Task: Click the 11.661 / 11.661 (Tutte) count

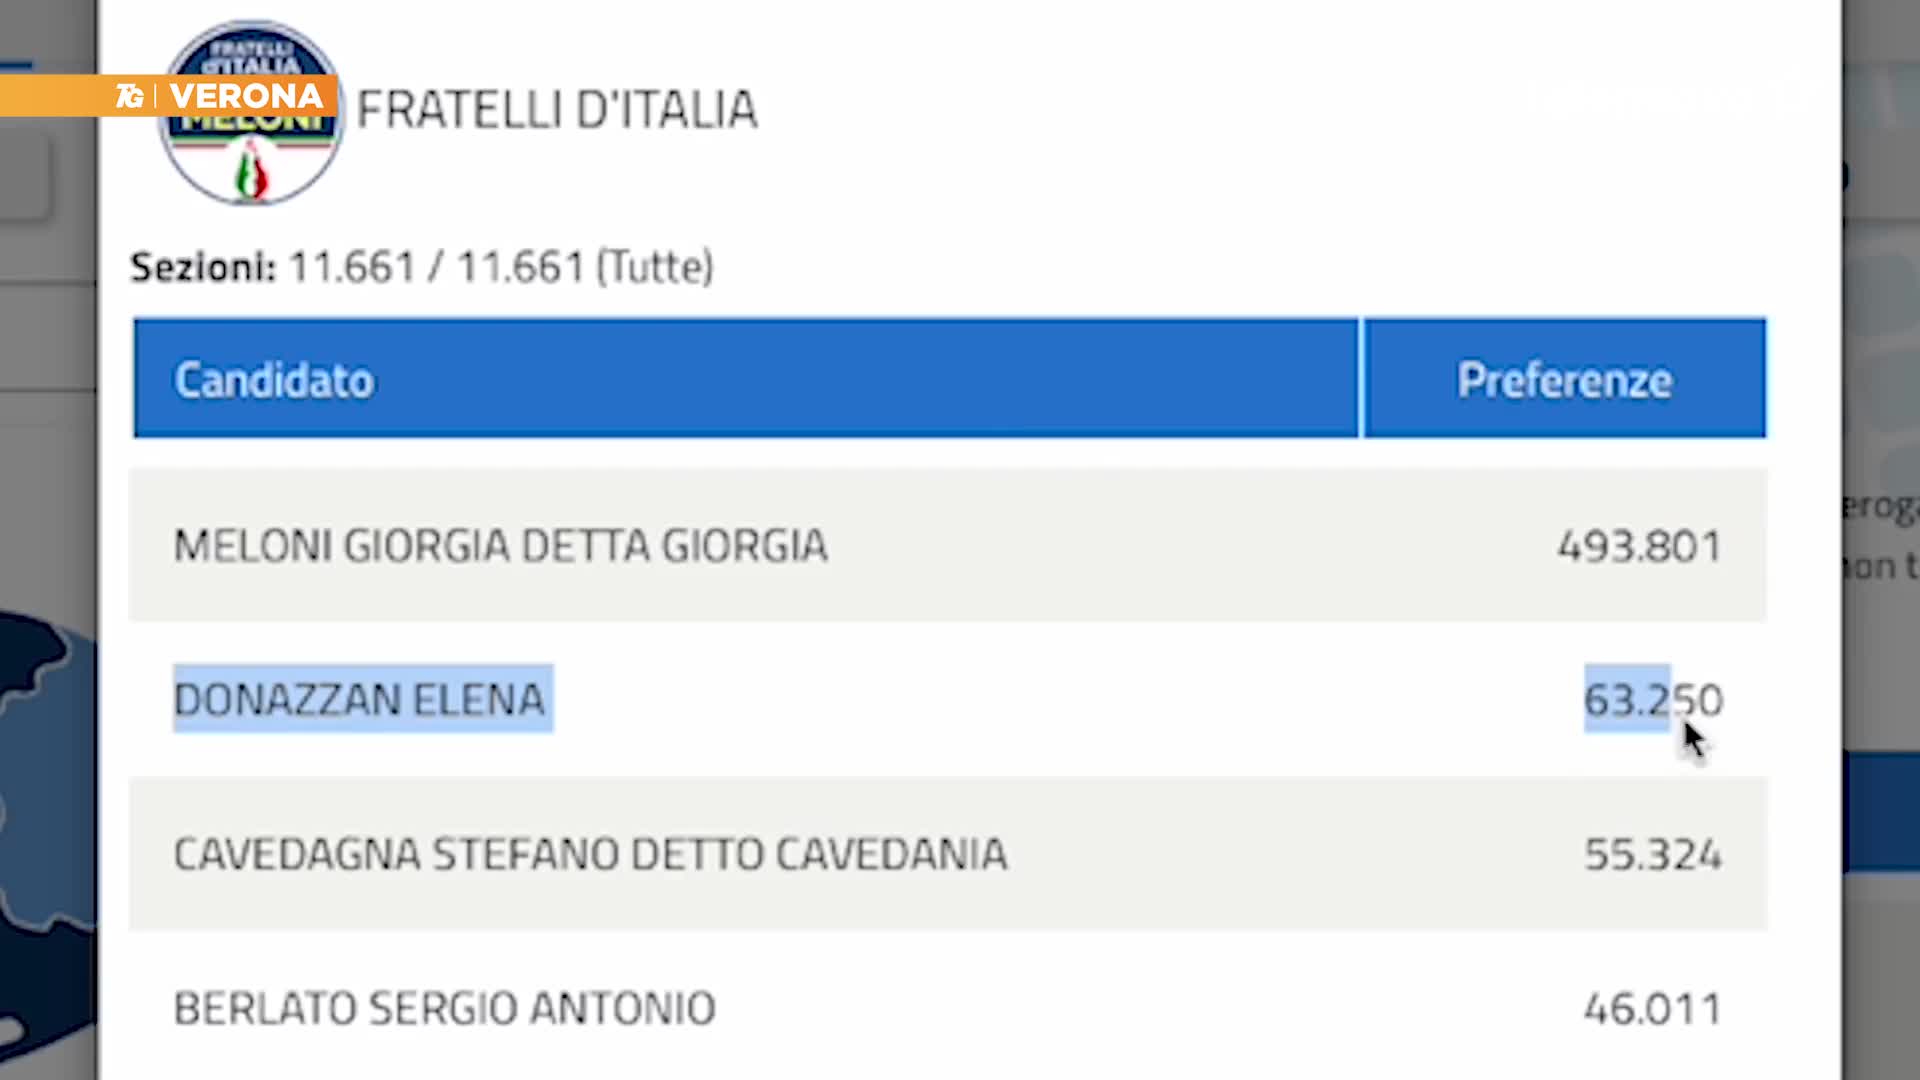Action: [x=500, y=268]
